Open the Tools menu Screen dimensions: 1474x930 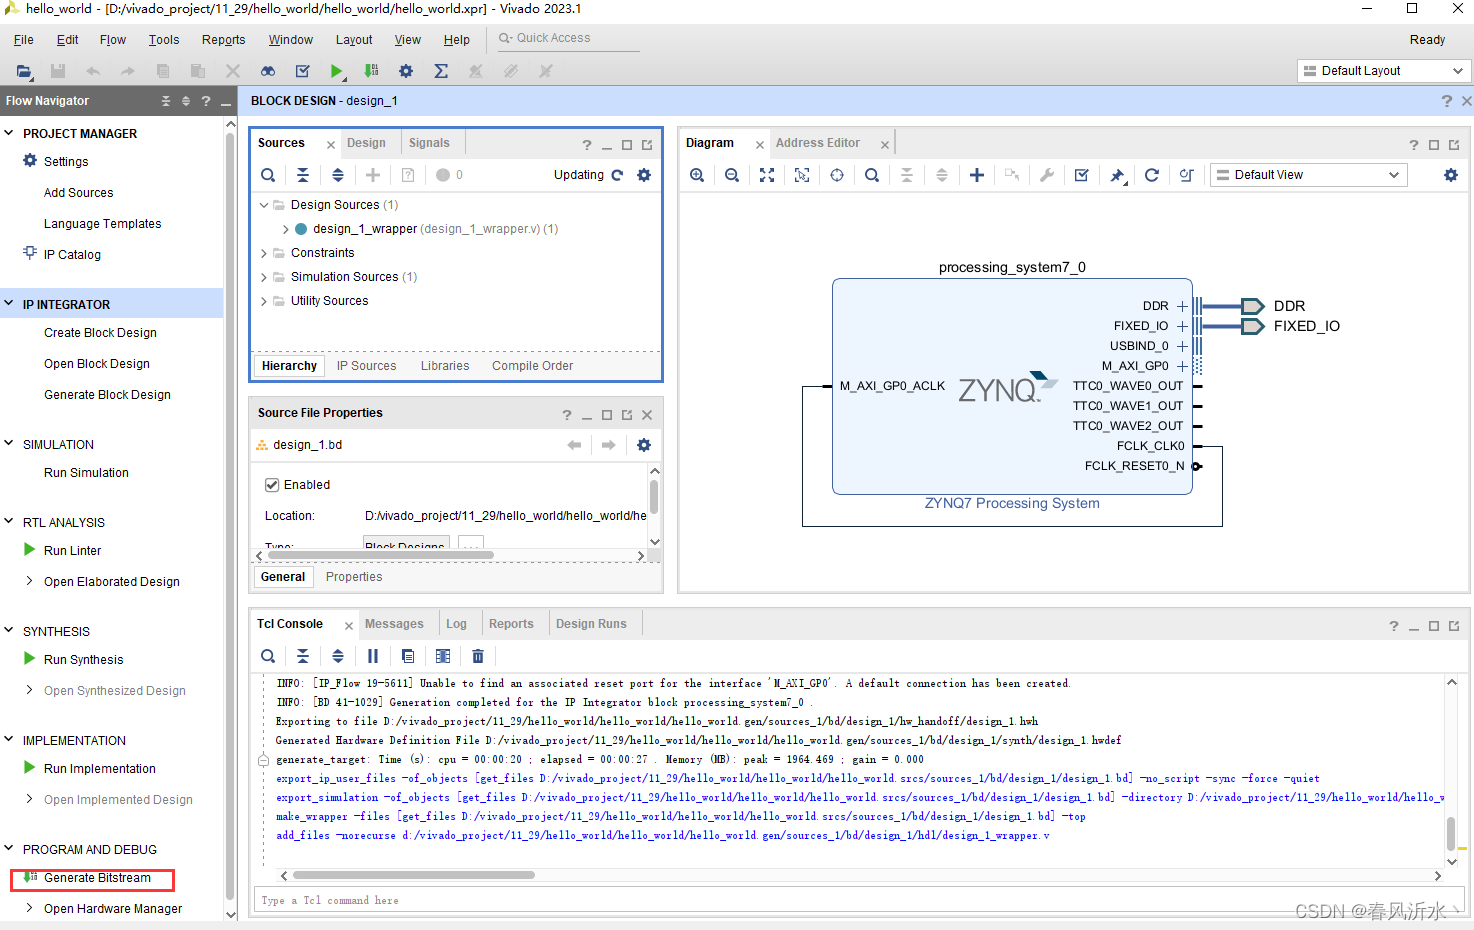pos(164,40)
